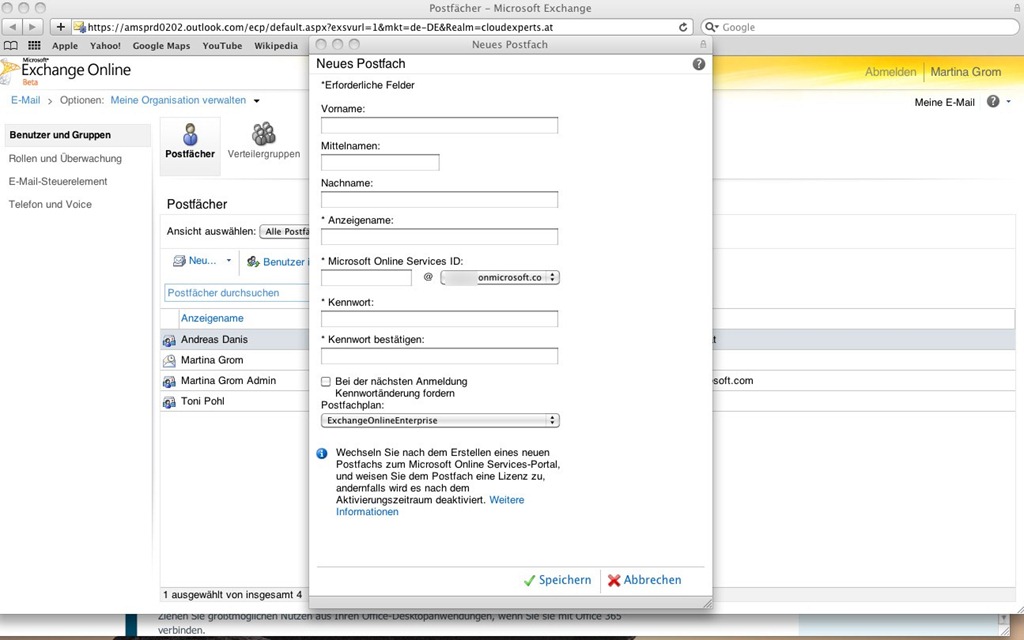
Task: Click the info icon beside license notice
Action: [322, 453]
